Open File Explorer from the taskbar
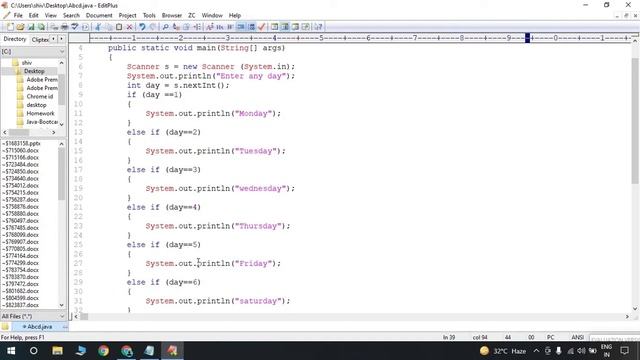Screen dimensions: 640x360 point(57,351)
